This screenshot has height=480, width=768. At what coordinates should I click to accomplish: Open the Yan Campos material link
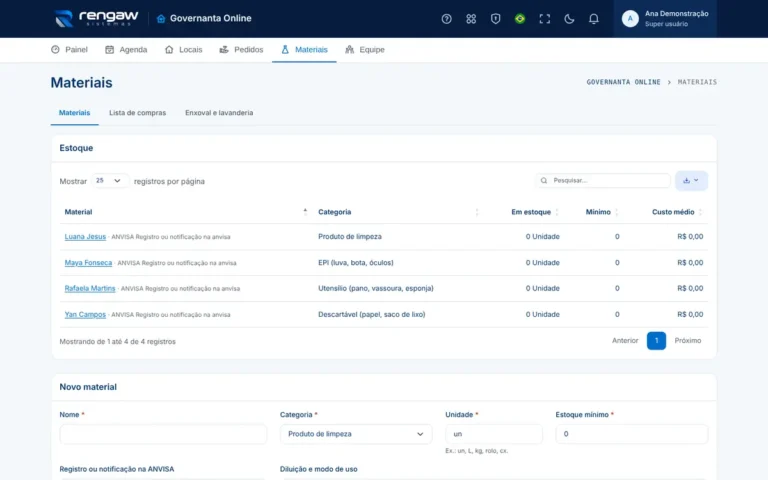pos(85,314)
